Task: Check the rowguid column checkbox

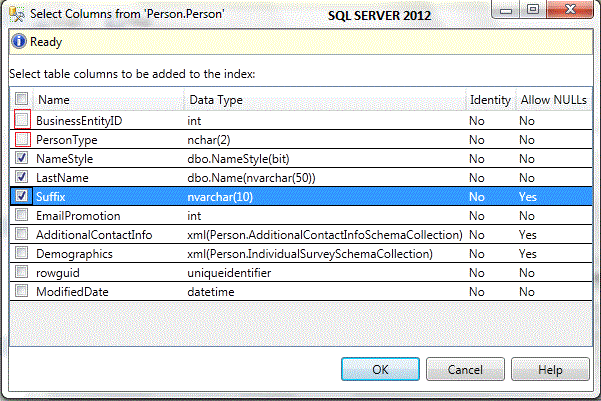Action: coord(21,272)
